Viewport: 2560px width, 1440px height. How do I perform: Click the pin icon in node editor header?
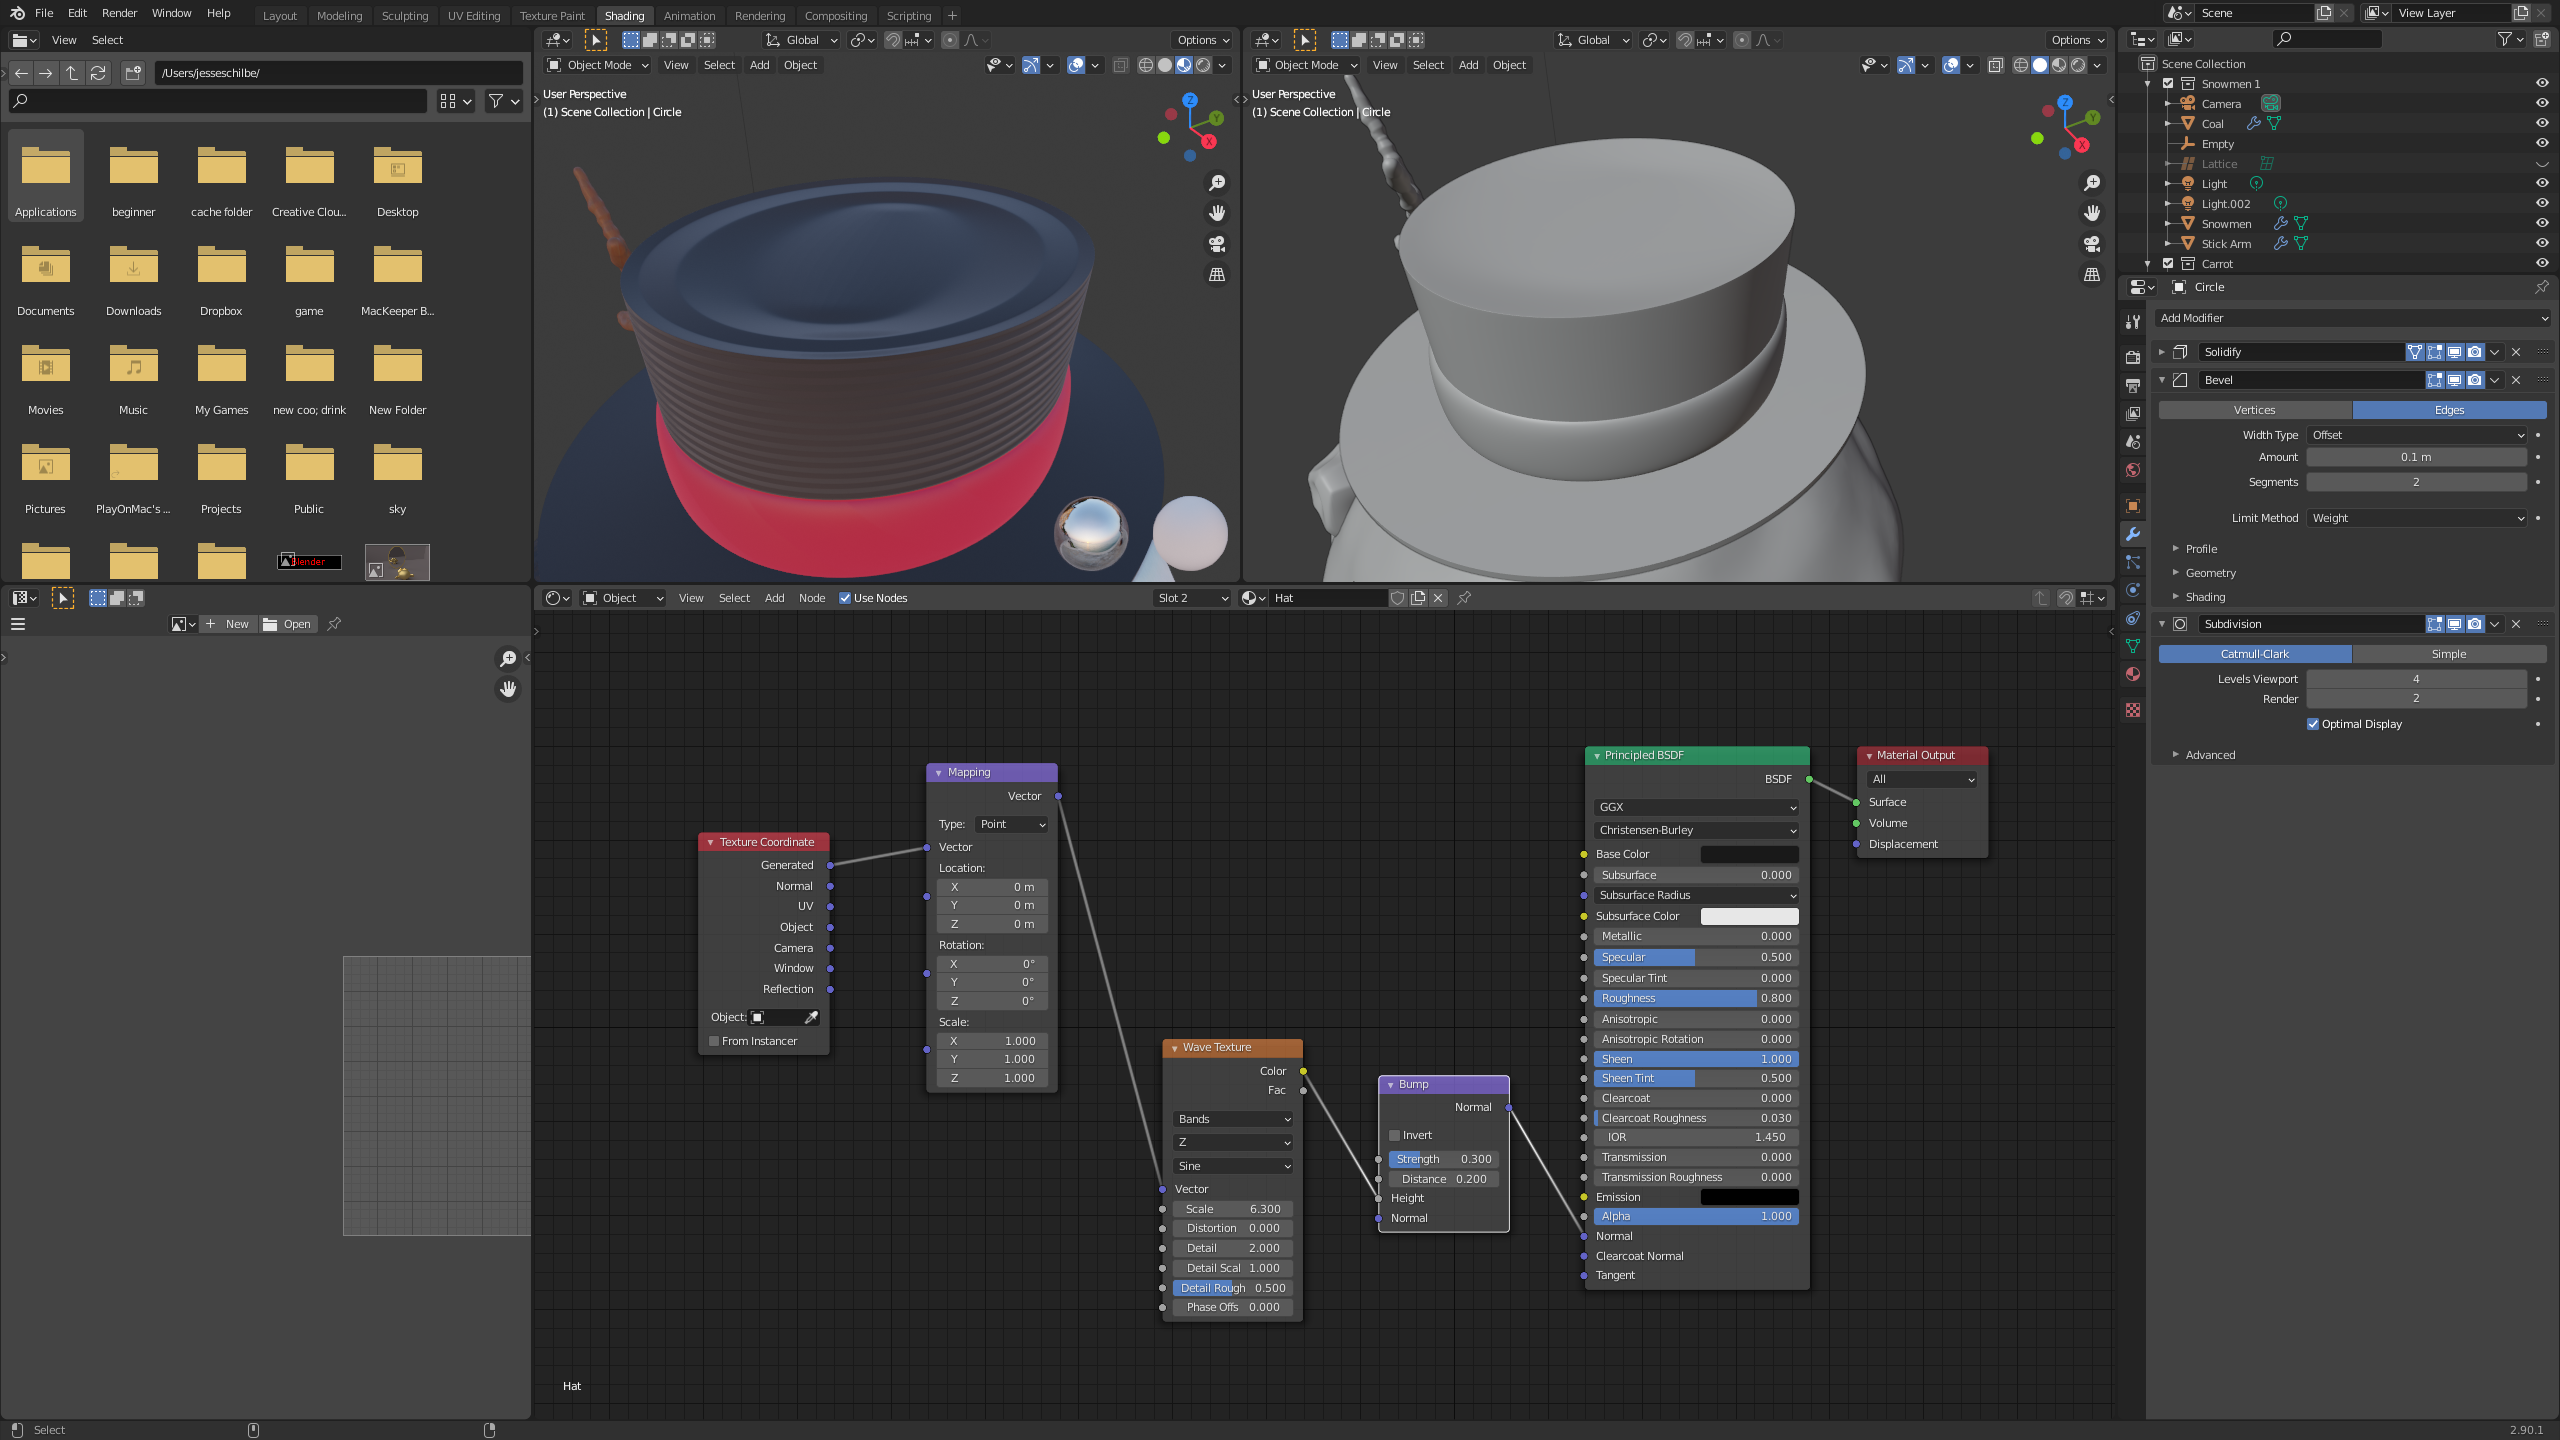[1464, 598]
